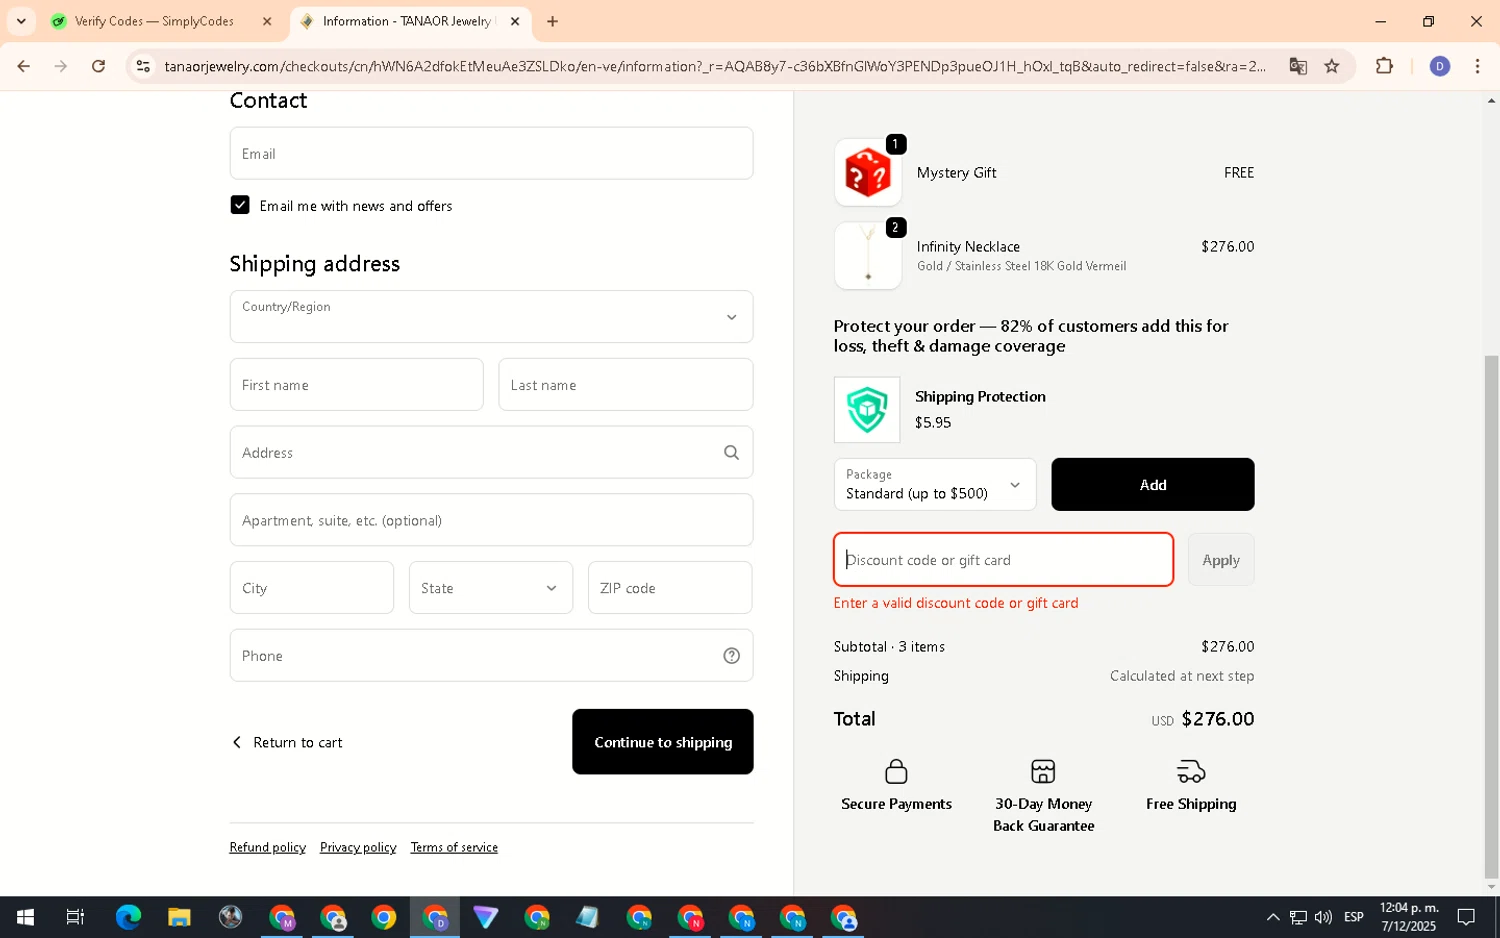Open the site information icon in address bar
1500x938 pixels.
[143, 66]
